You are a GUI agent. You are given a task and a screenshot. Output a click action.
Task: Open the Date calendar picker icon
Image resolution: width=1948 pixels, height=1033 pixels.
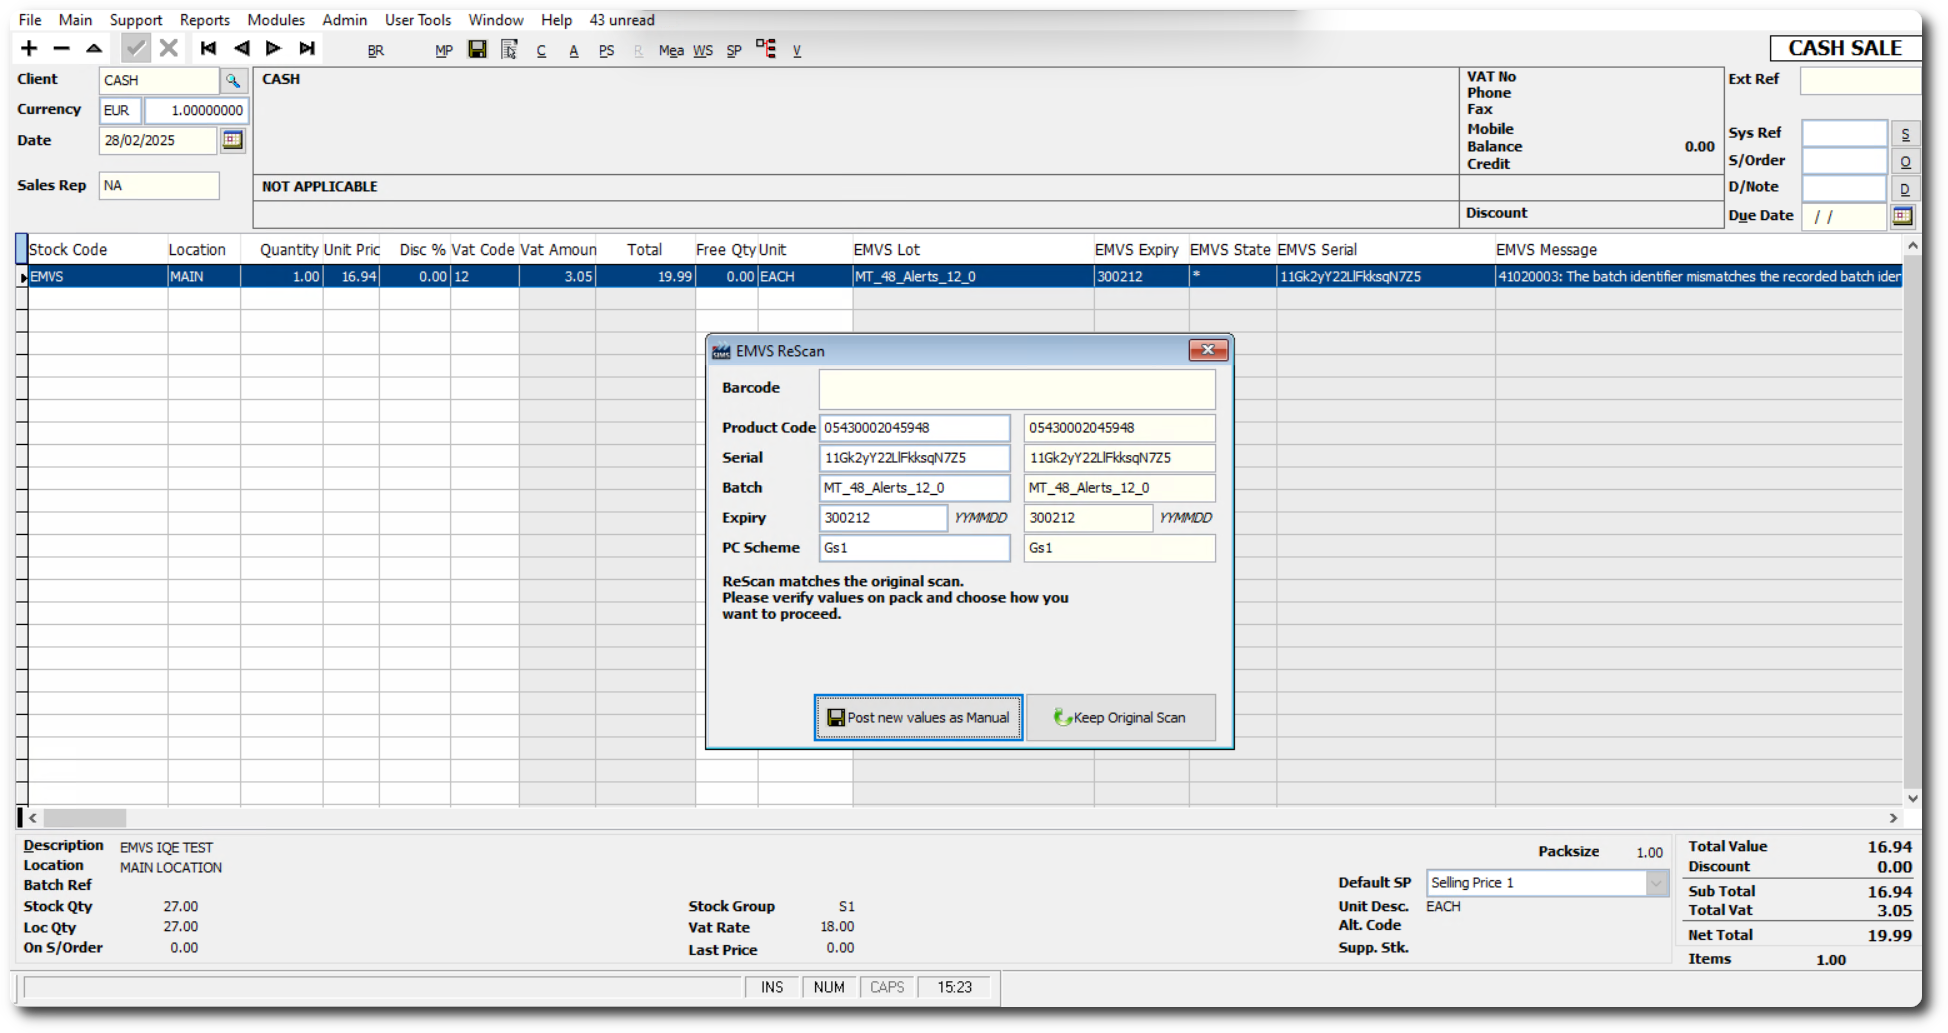tap(233, 140)
